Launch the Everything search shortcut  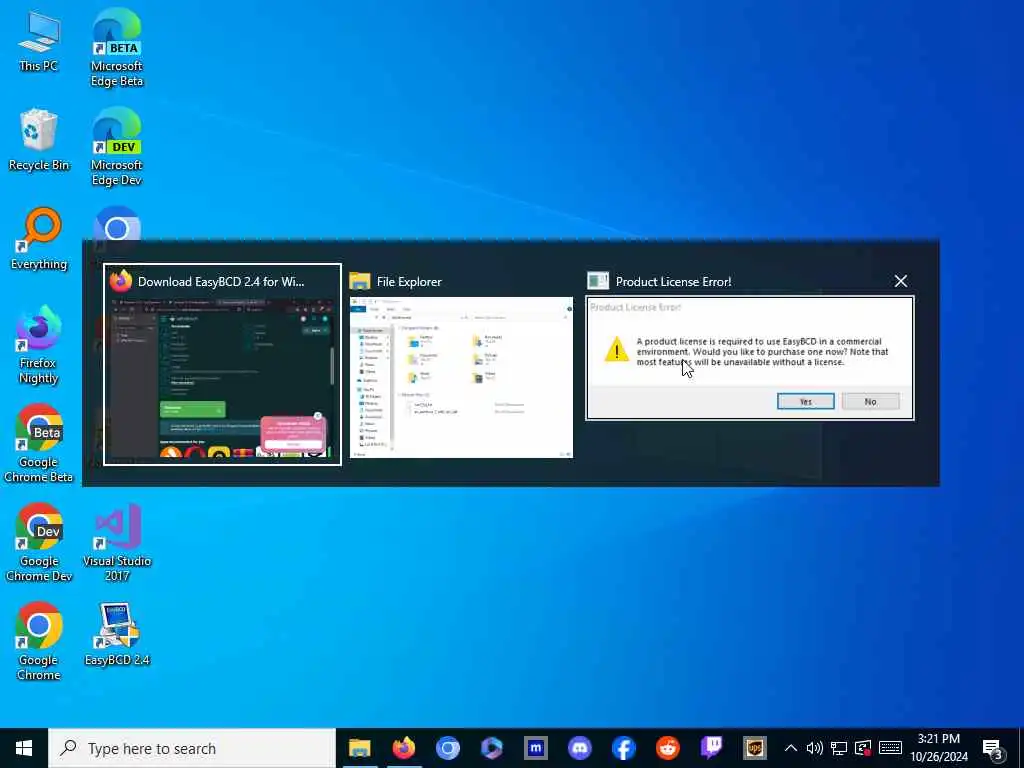click(x=39, y=239)
